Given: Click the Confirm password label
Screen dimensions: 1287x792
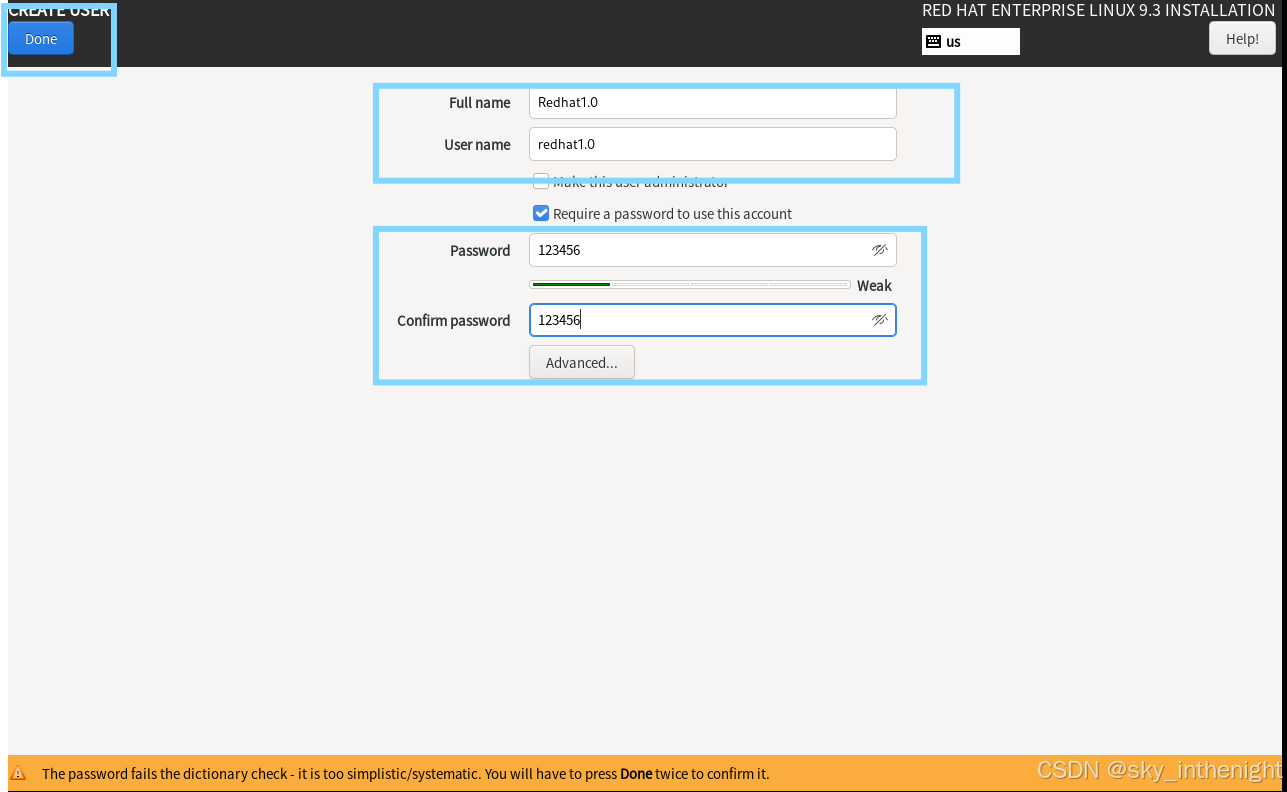Looking at the screenshot, I should click(x=454, y=321).
